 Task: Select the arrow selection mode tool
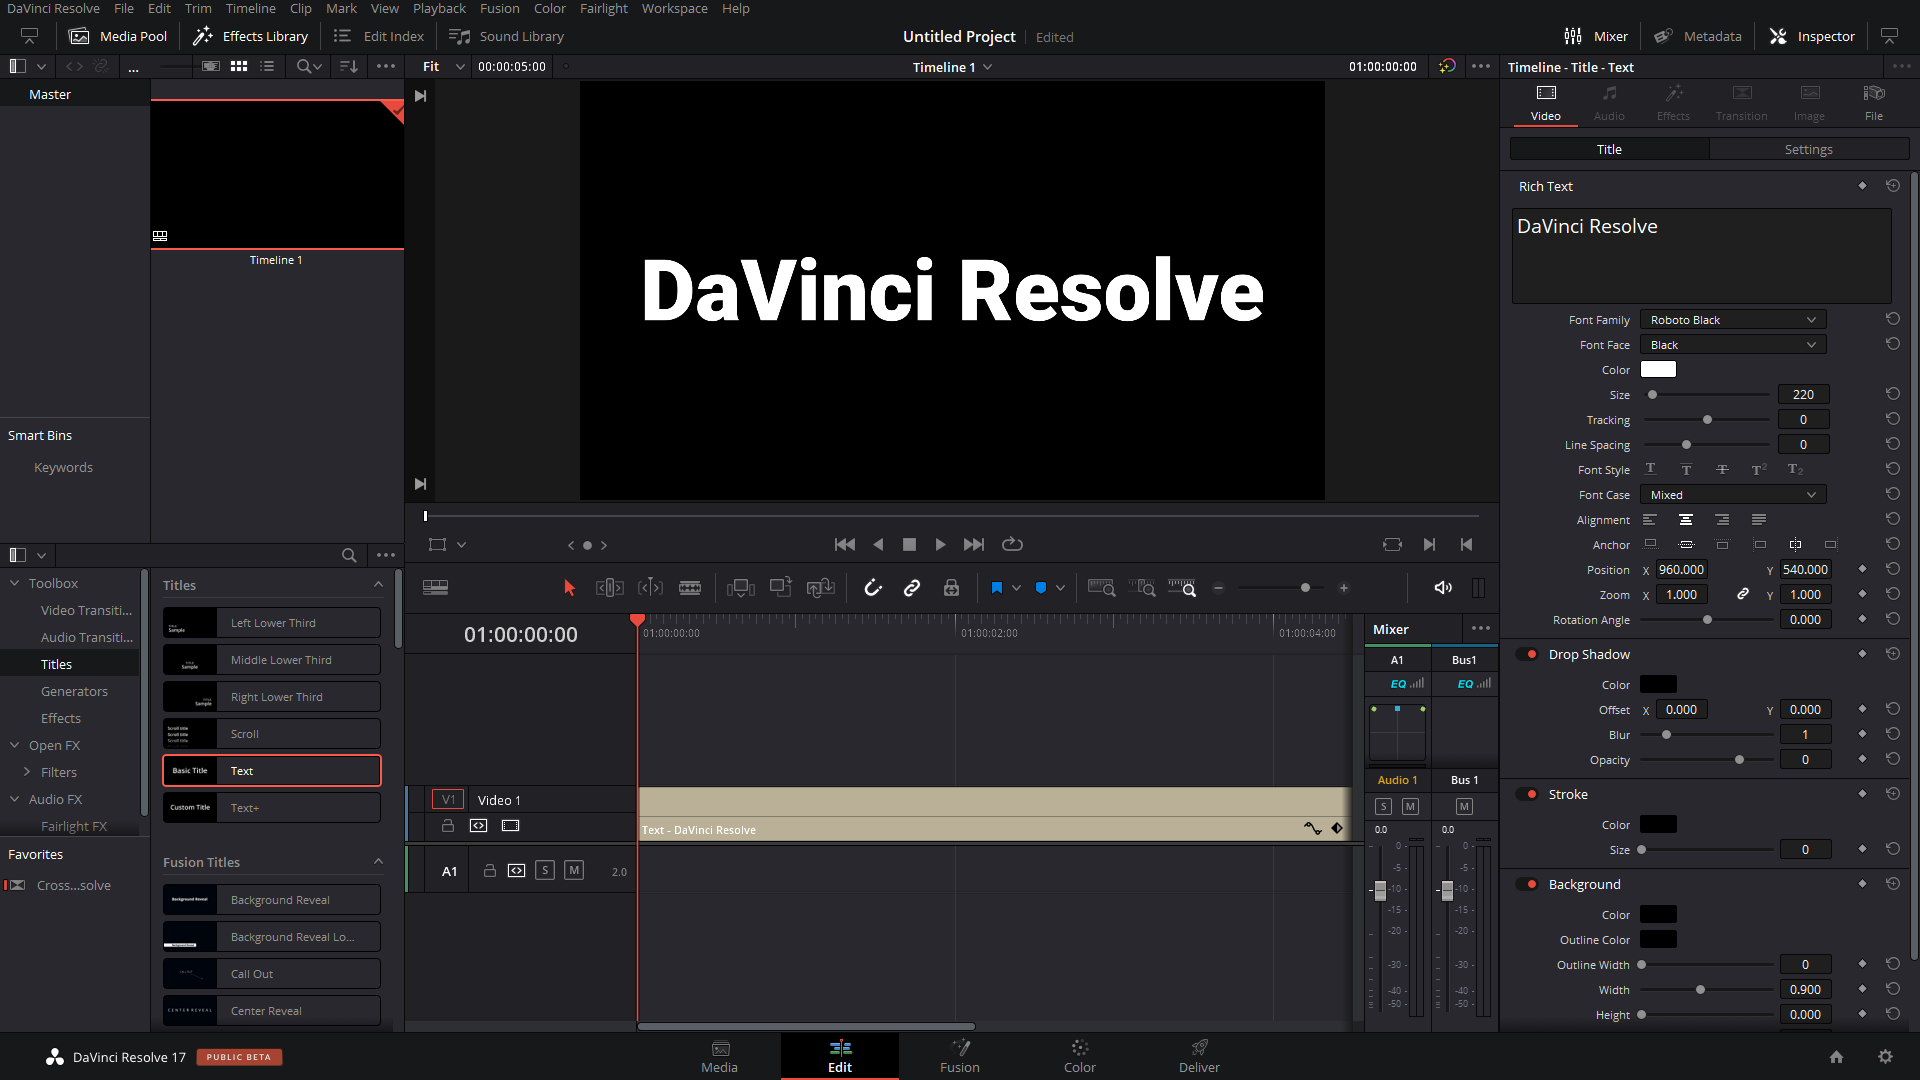[570, 588]
